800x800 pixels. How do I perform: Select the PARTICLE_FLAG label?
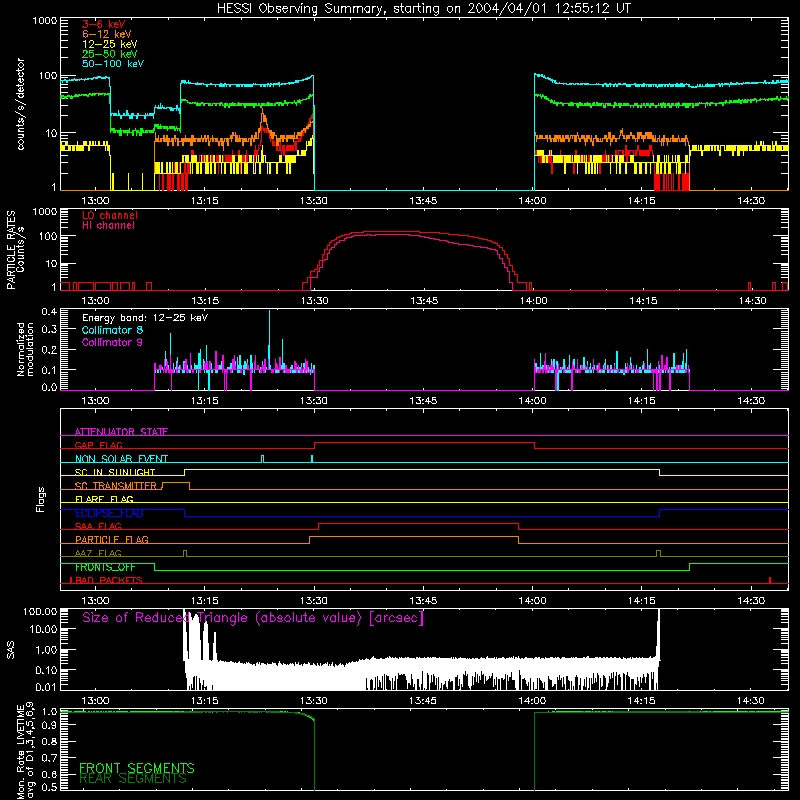[112, 539]
